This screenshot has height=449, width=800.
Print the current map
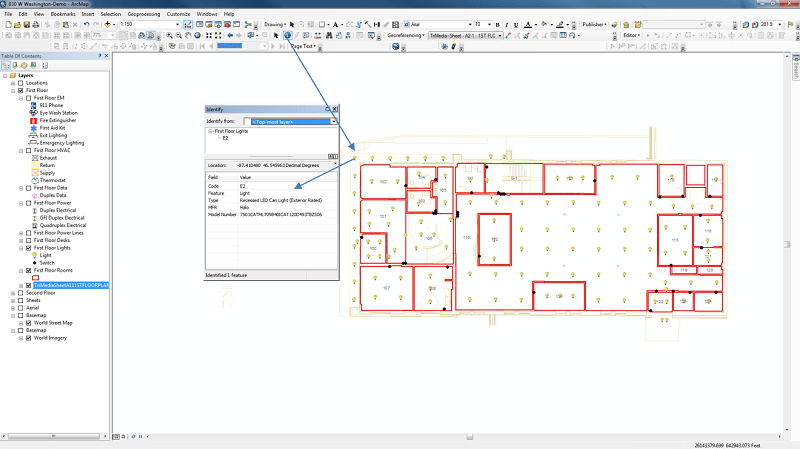[x=36, y=24]
